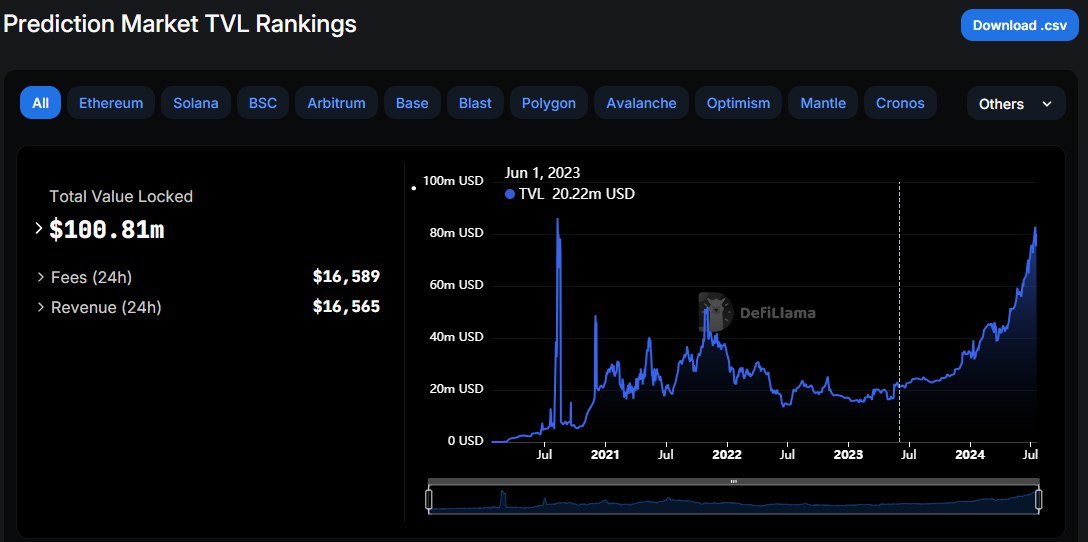Filter rankings by Blast chain
The height and width of the screenshot is (542, 1088).
[x=475, y=103]
